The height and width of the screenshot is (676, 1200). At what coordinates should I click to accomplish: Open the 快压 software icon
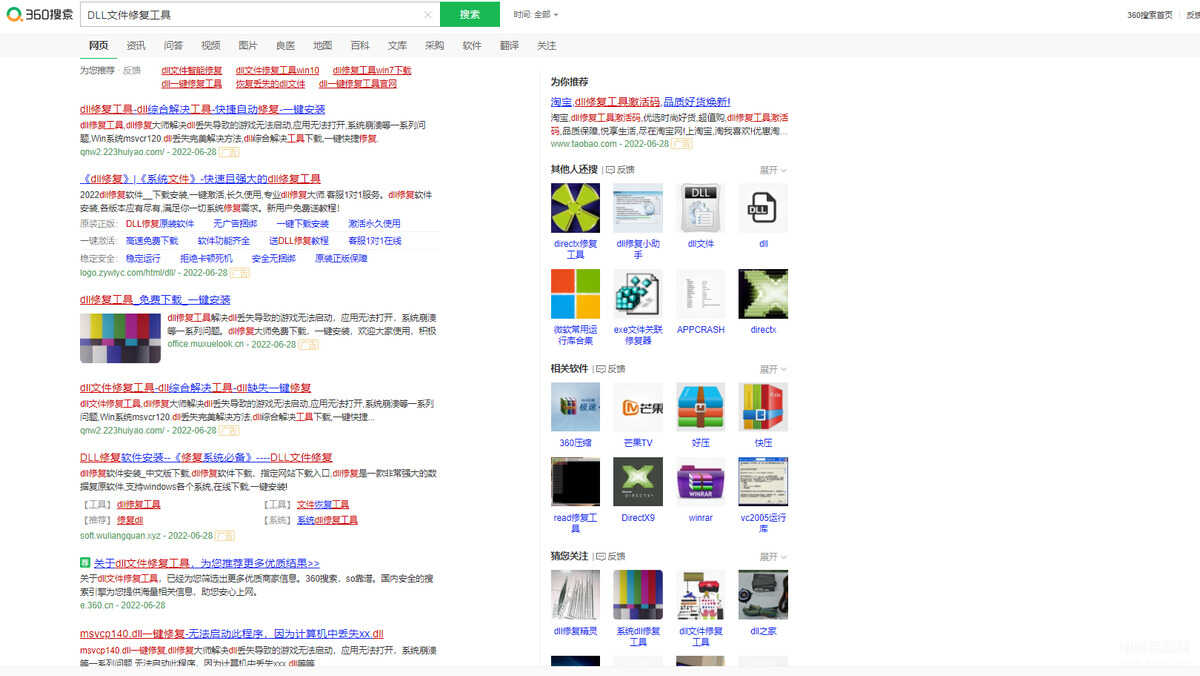(x=763, y=407)
